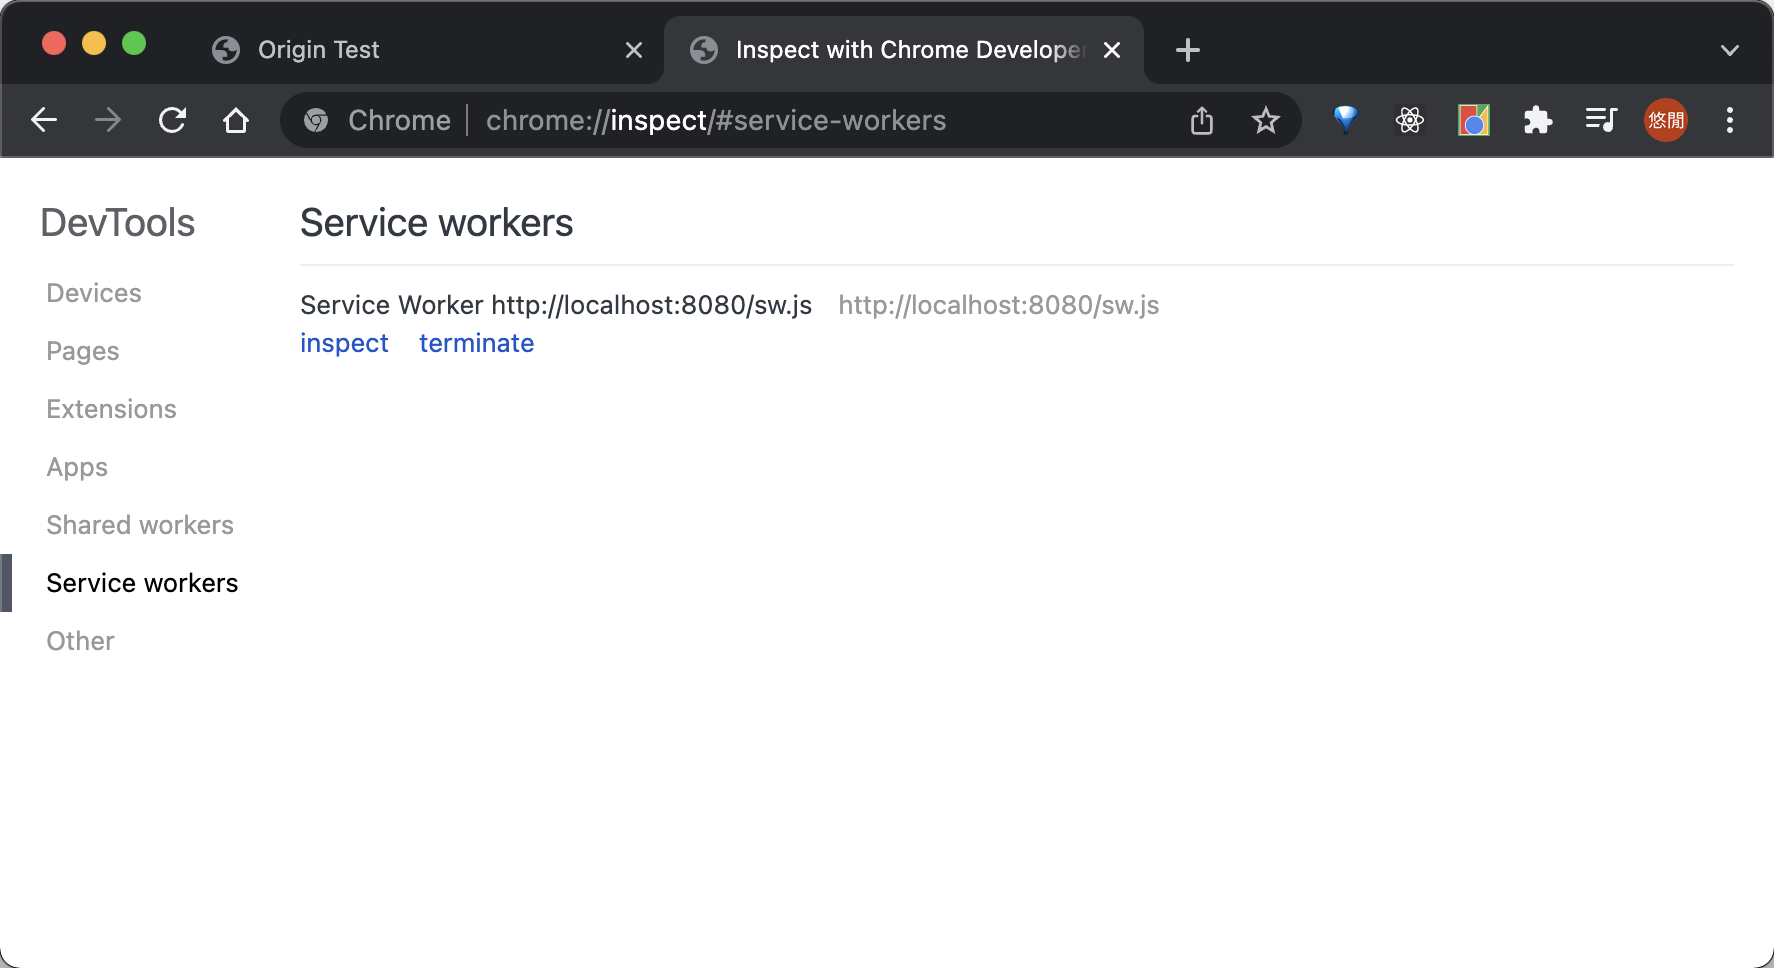Click the chevron below the window controls
The height and width of the screenshot is (968, 1774).
pyautogui.click(x=1729, y=49)
